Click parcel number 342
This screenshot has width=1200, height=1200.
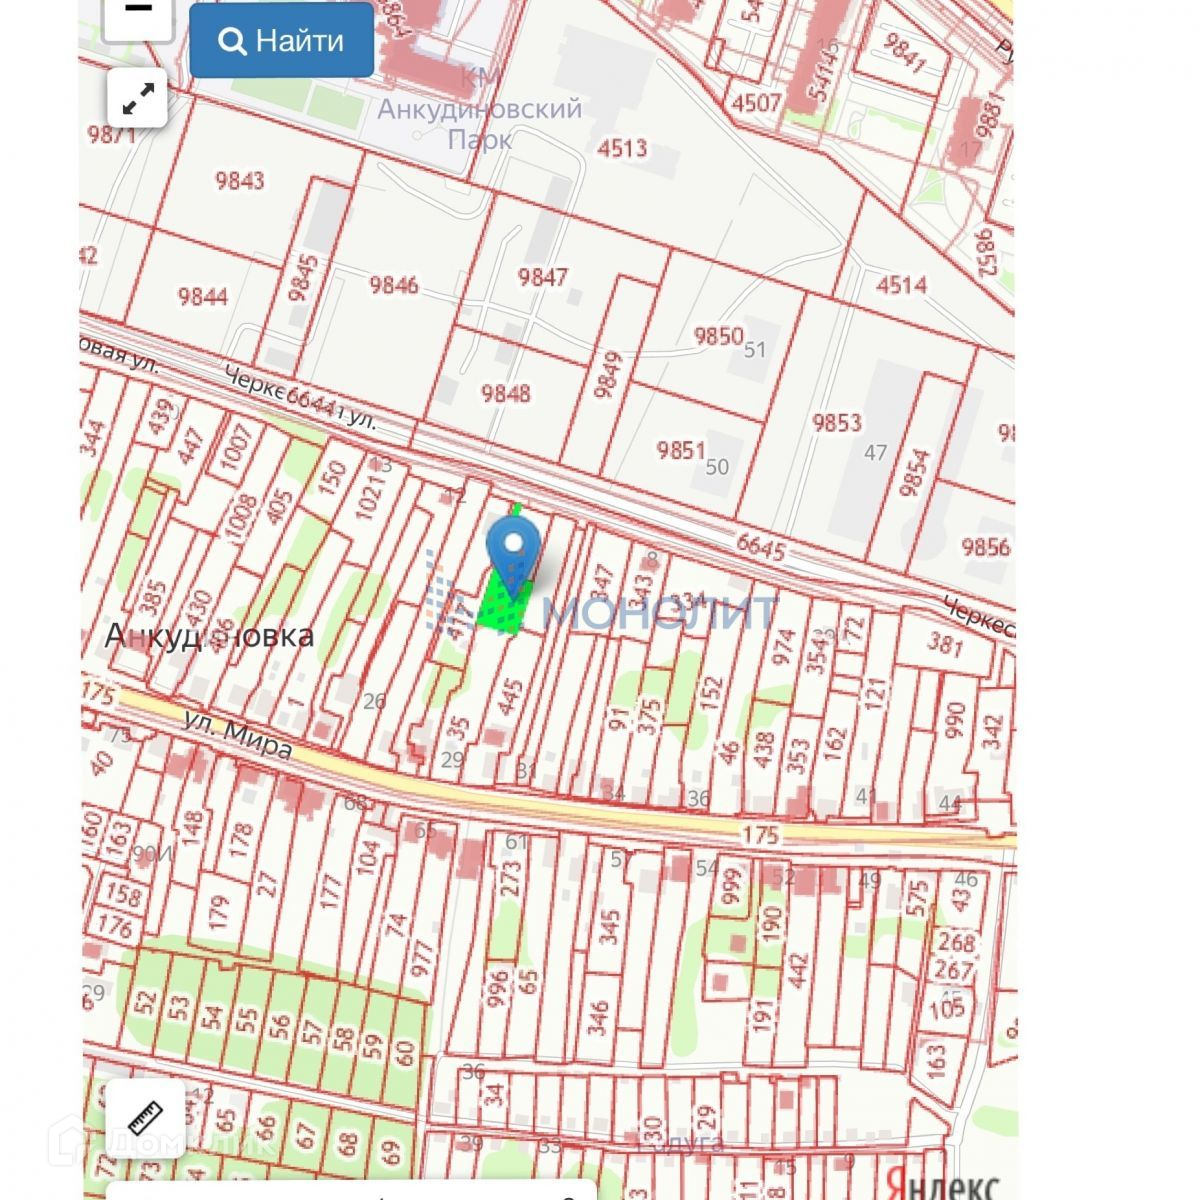(x=992, y=733)
